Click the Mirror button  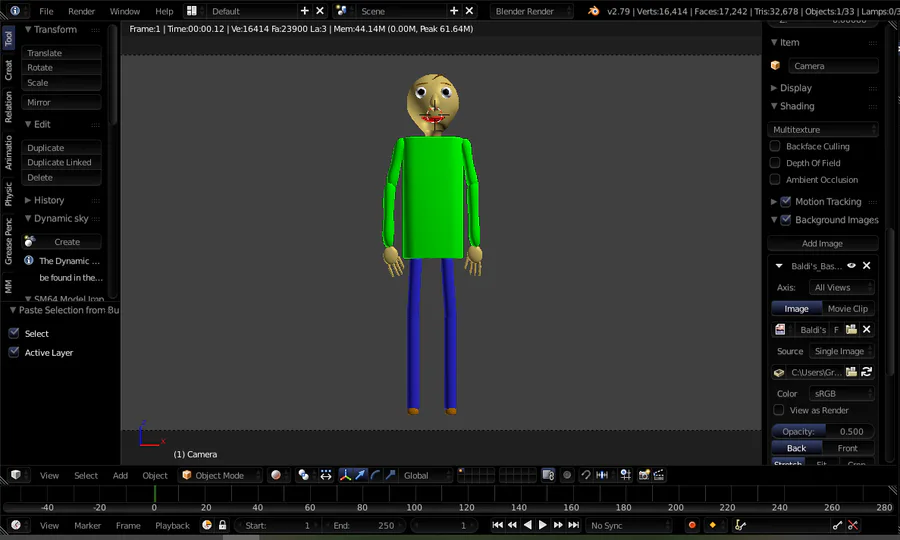[61, 102]
